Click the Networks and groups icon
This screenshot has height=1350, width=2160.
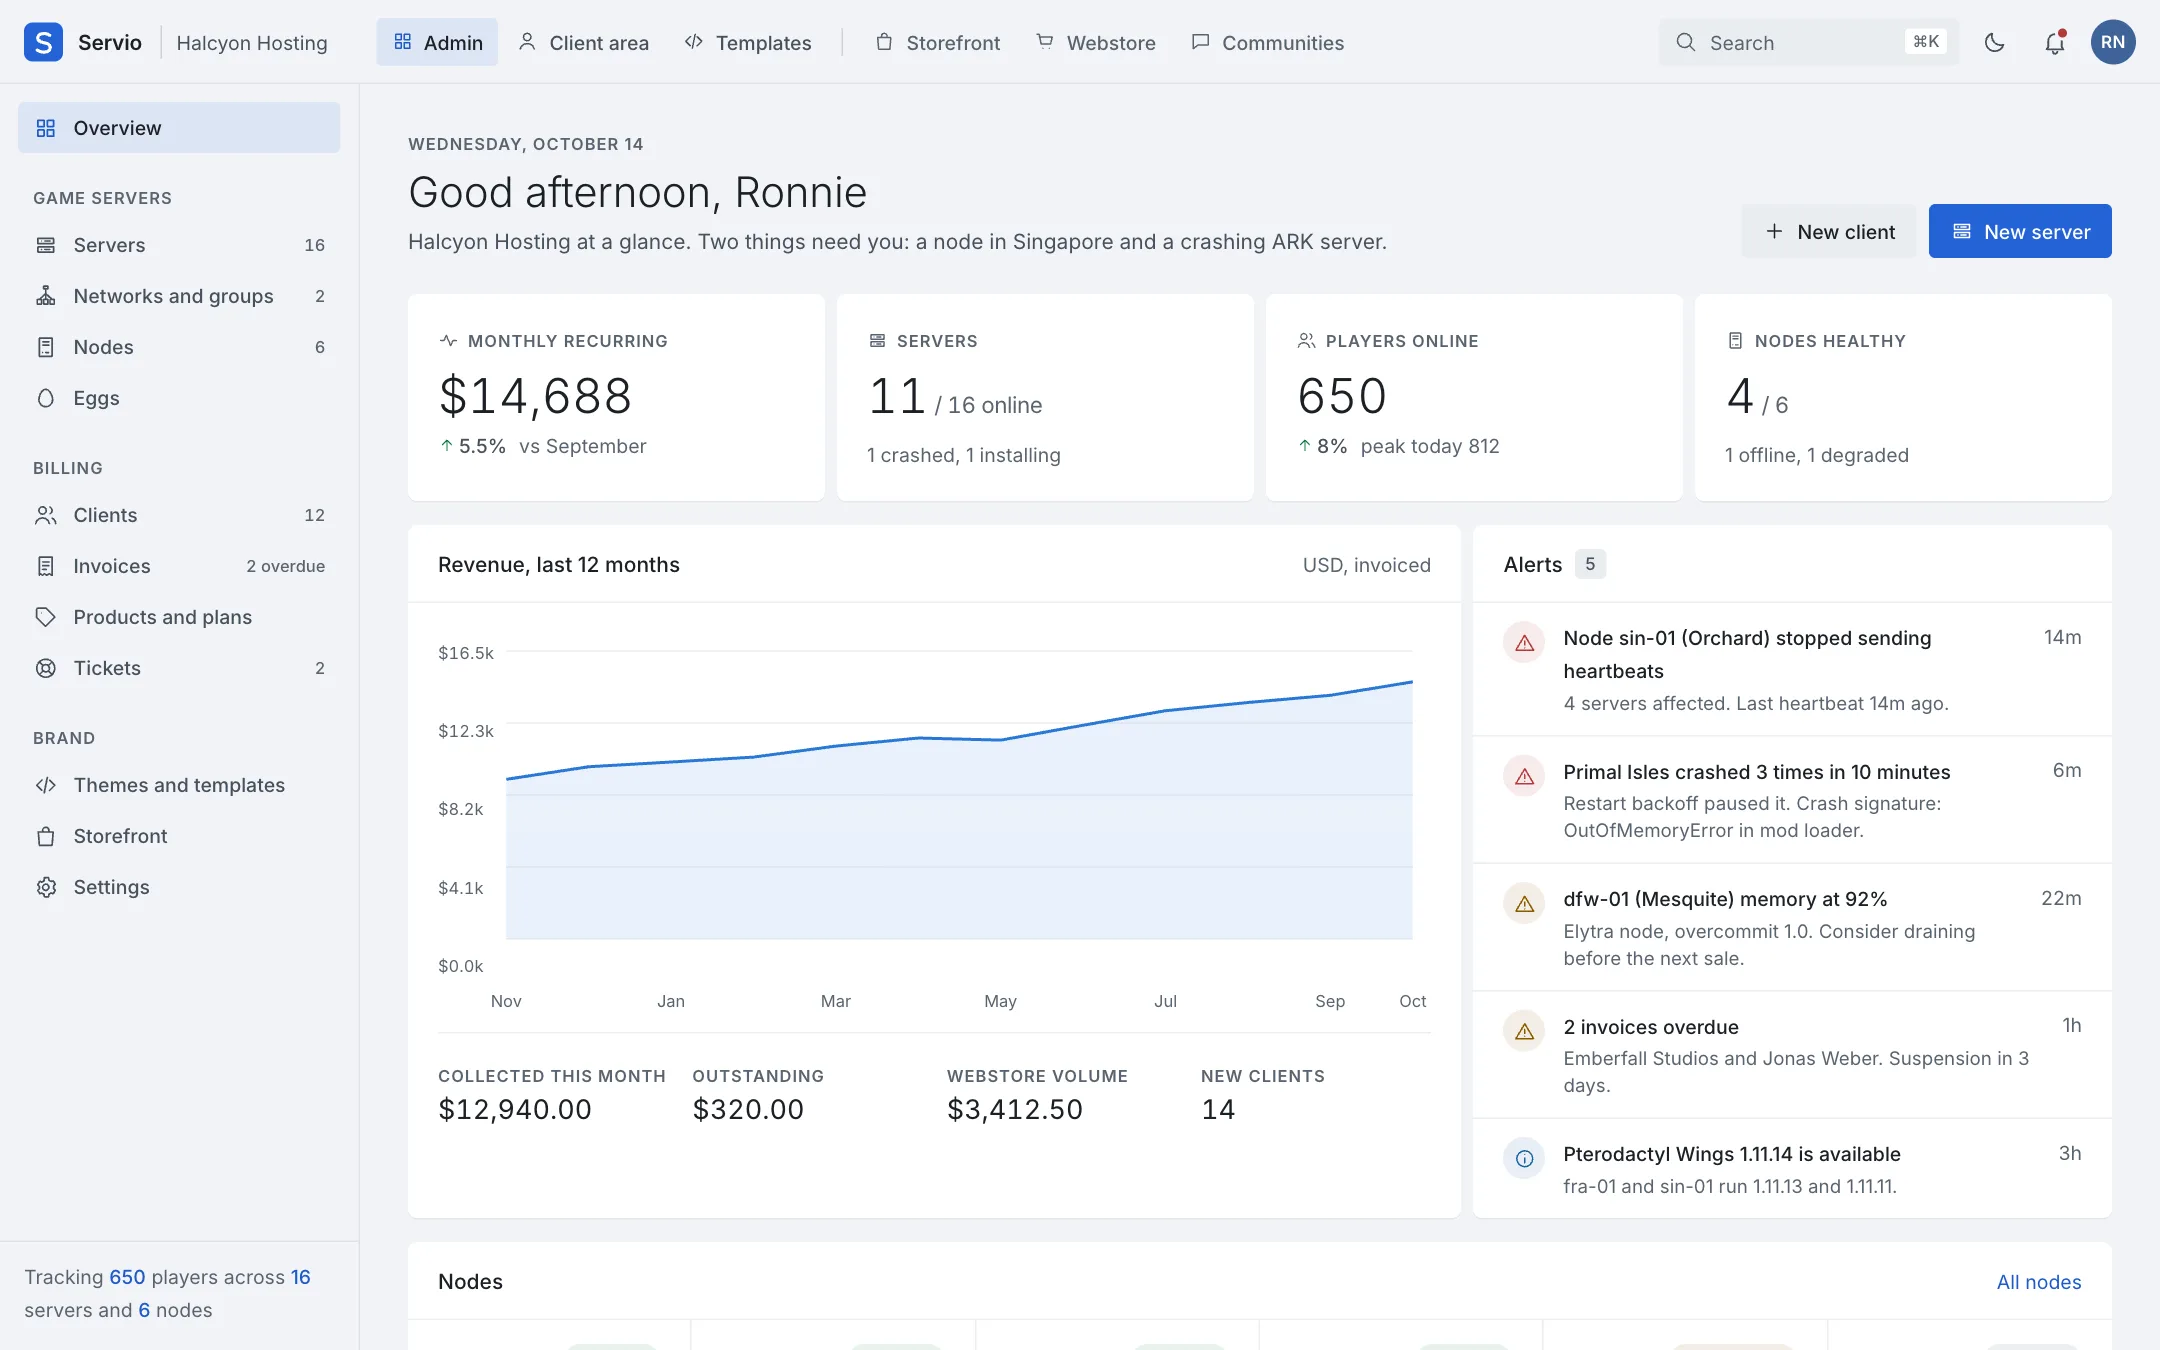(46, 296)
